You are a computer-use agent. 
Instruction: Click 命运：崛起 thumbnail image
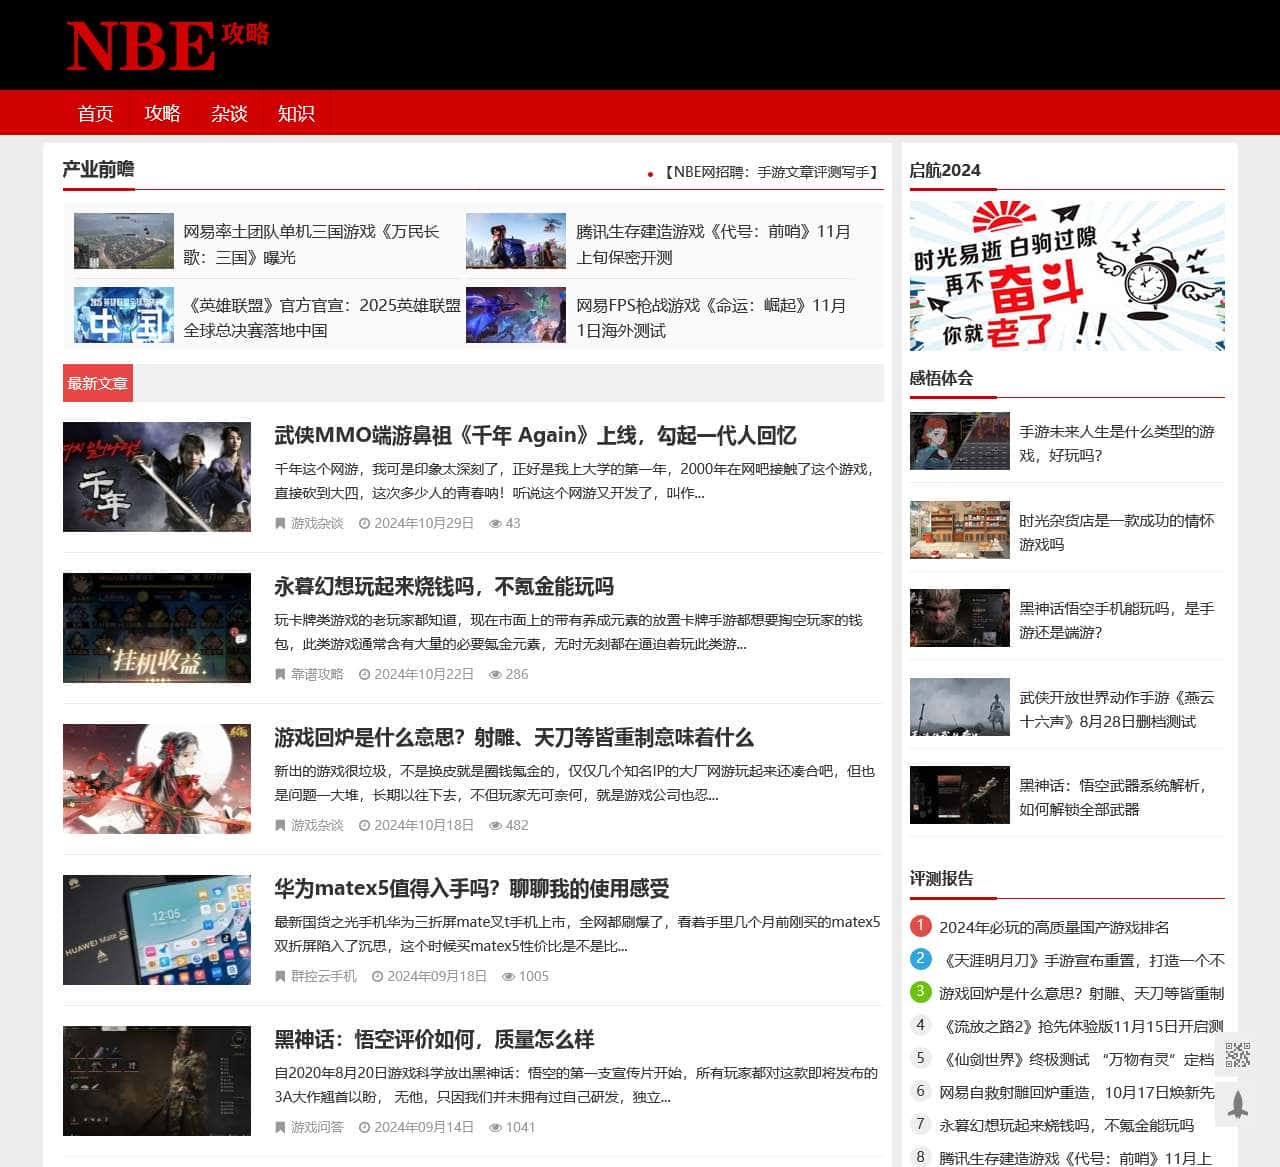point(516,315)
